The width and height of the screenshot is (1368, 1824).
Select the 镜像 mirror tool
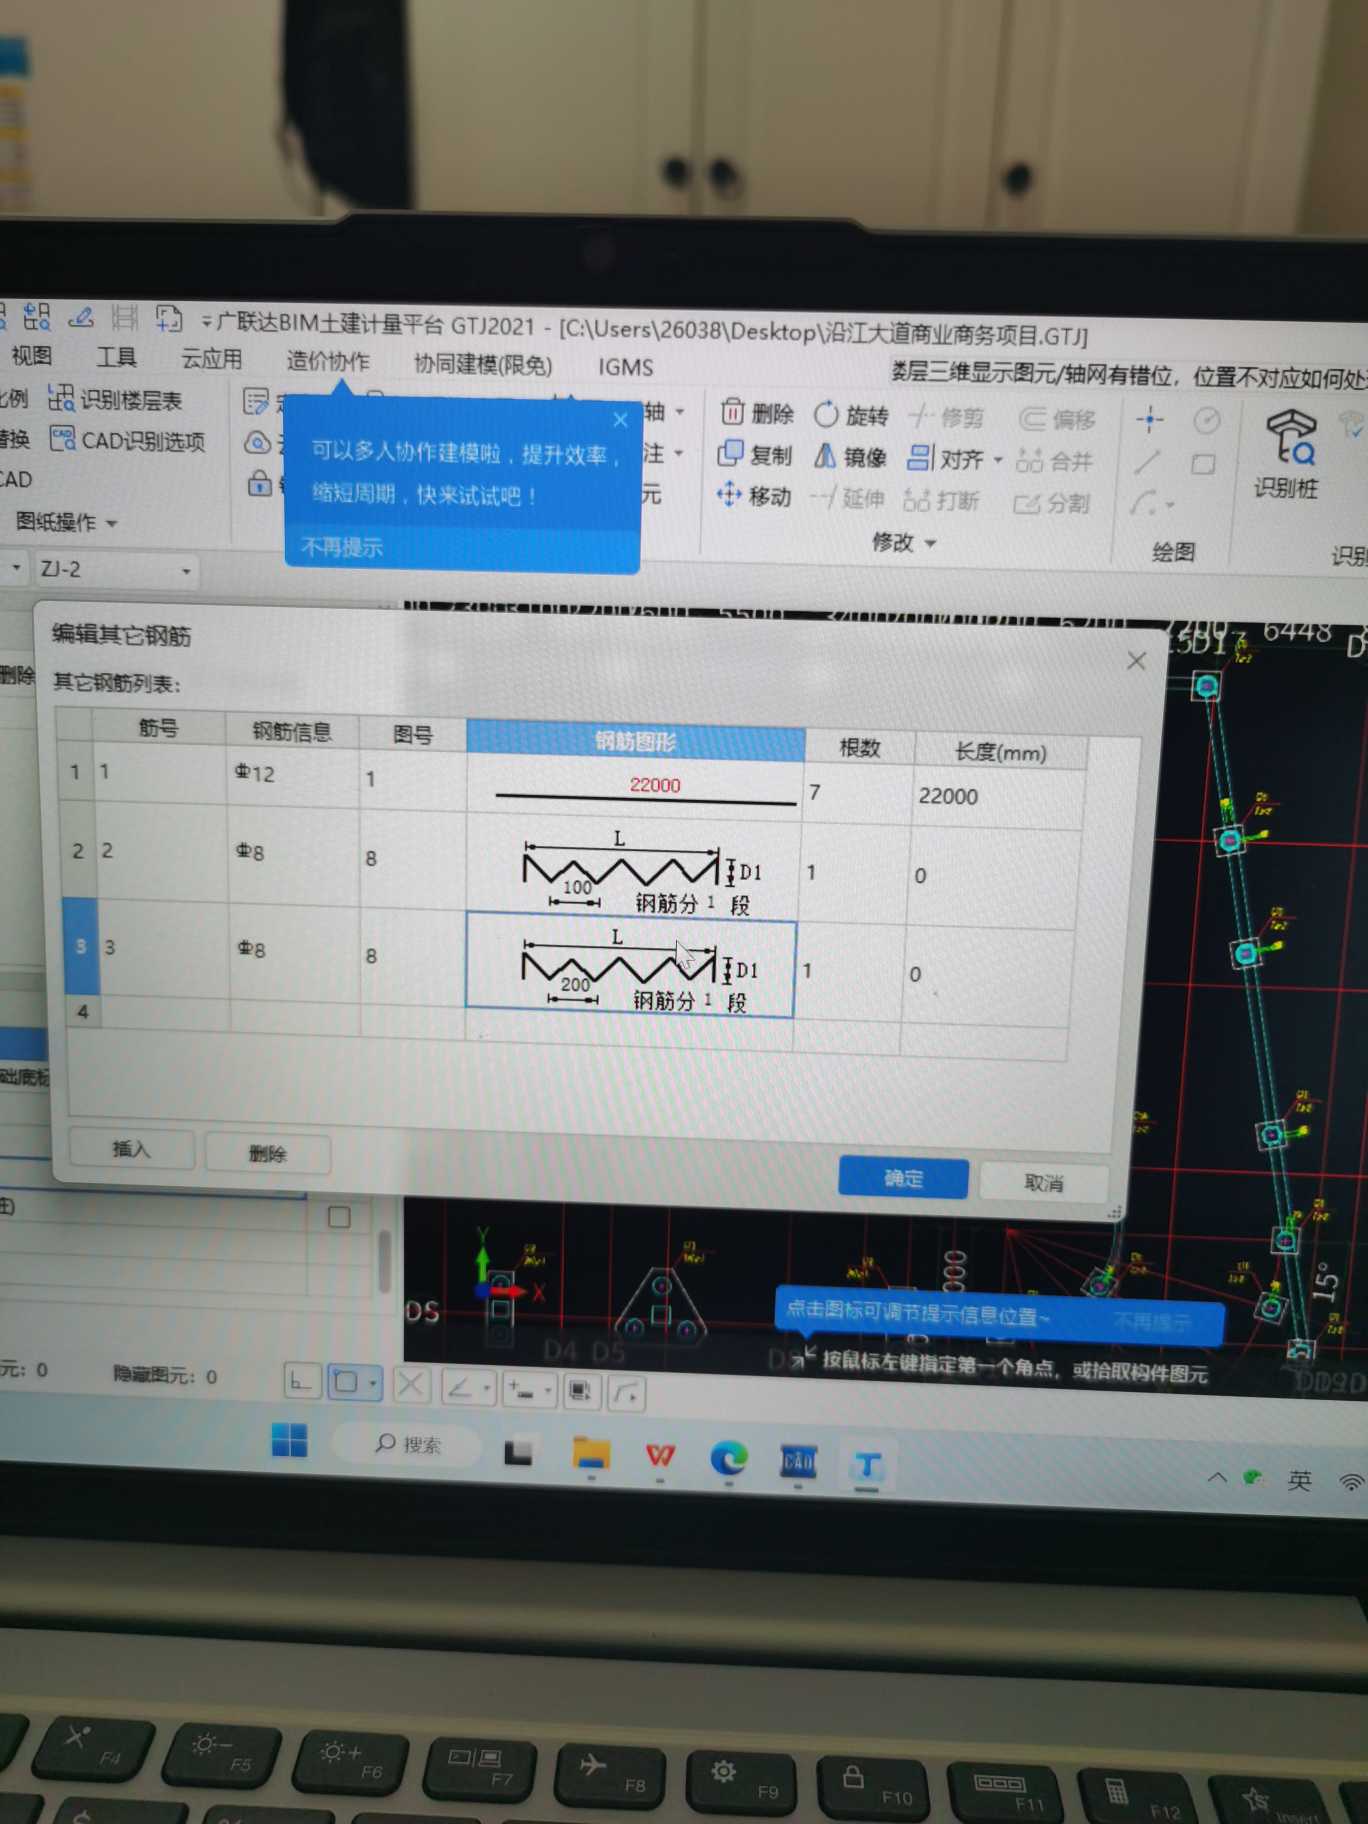click(x=850, y=457)
